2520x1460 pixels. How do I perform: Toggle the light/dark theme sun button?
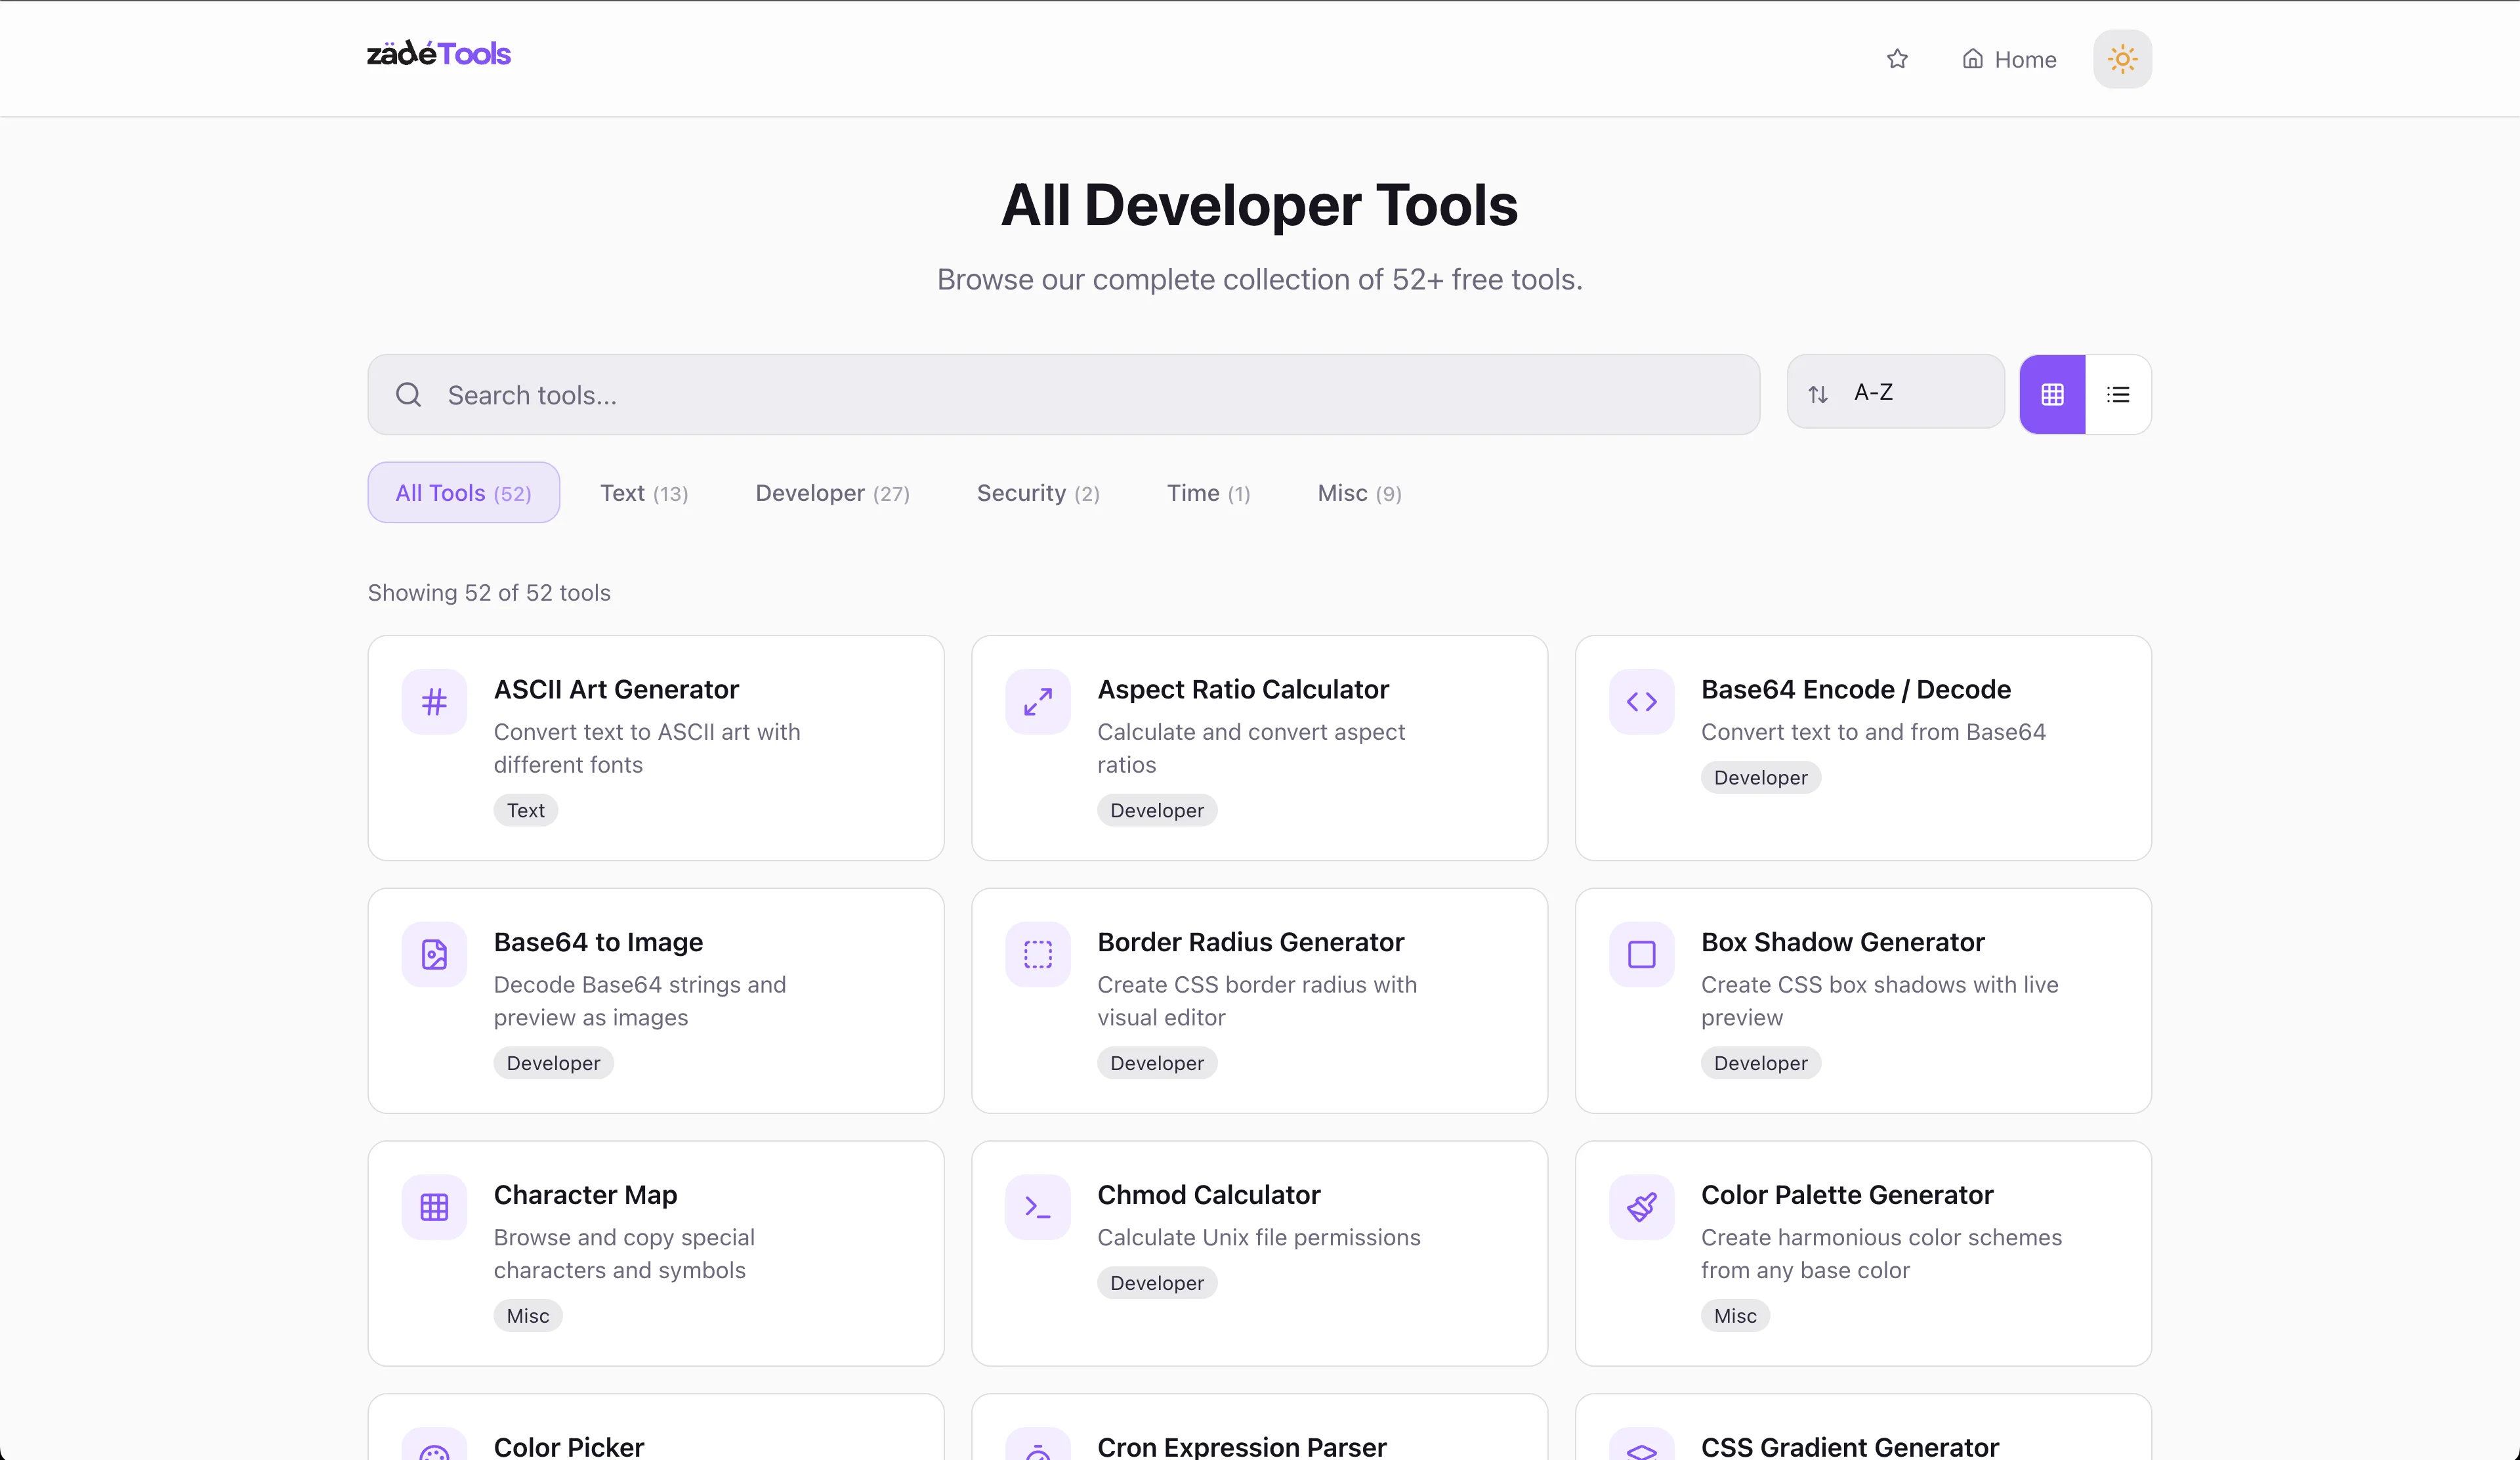pos(2122,59)
